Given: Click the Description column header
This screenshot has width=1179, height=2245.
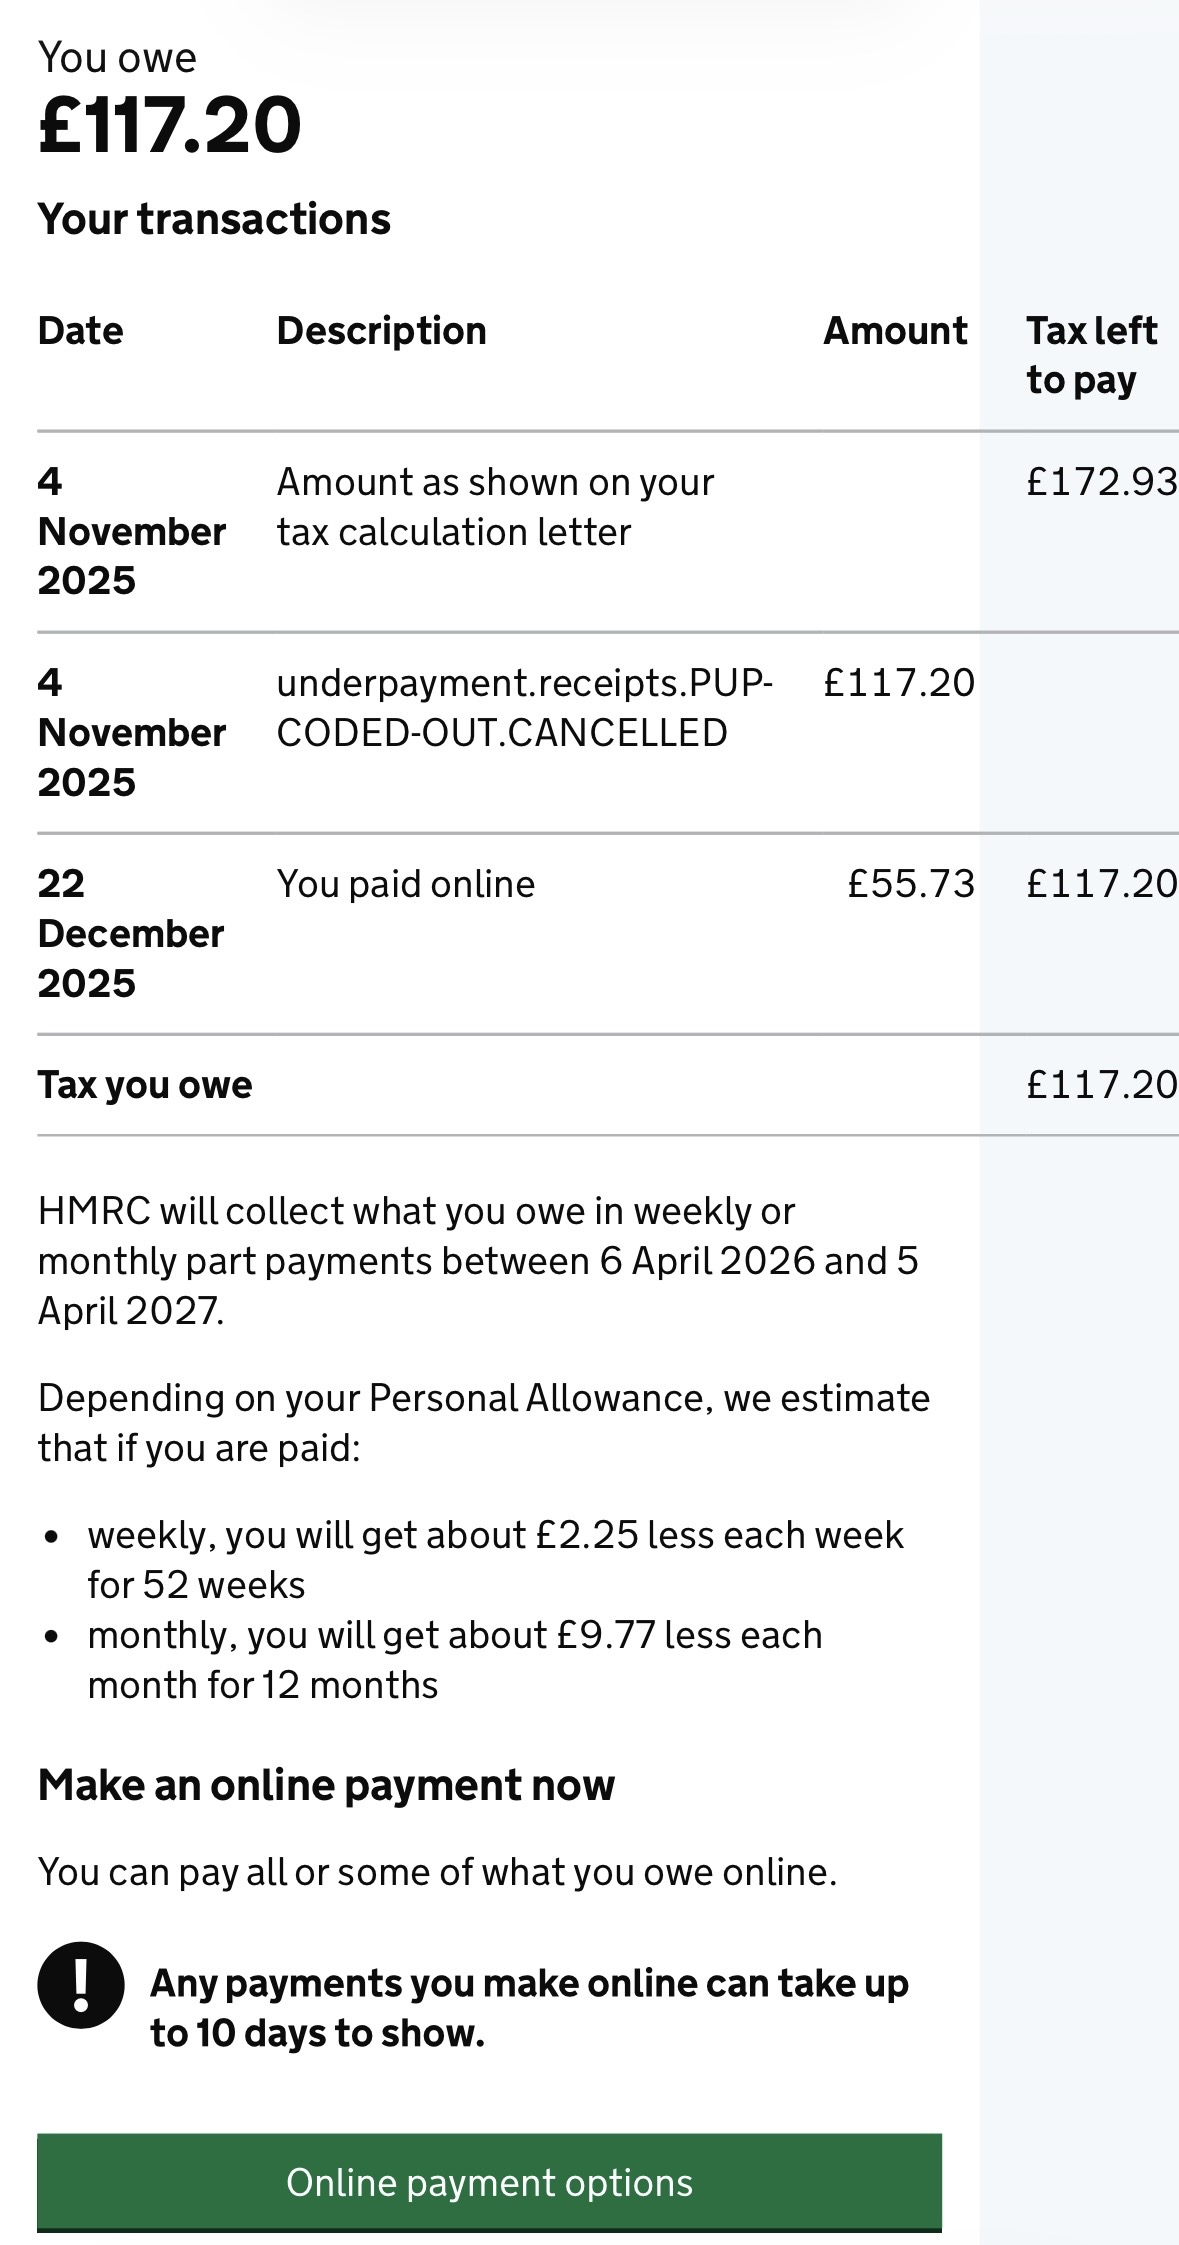Looking at the screenshot, I should pos(381,331).
